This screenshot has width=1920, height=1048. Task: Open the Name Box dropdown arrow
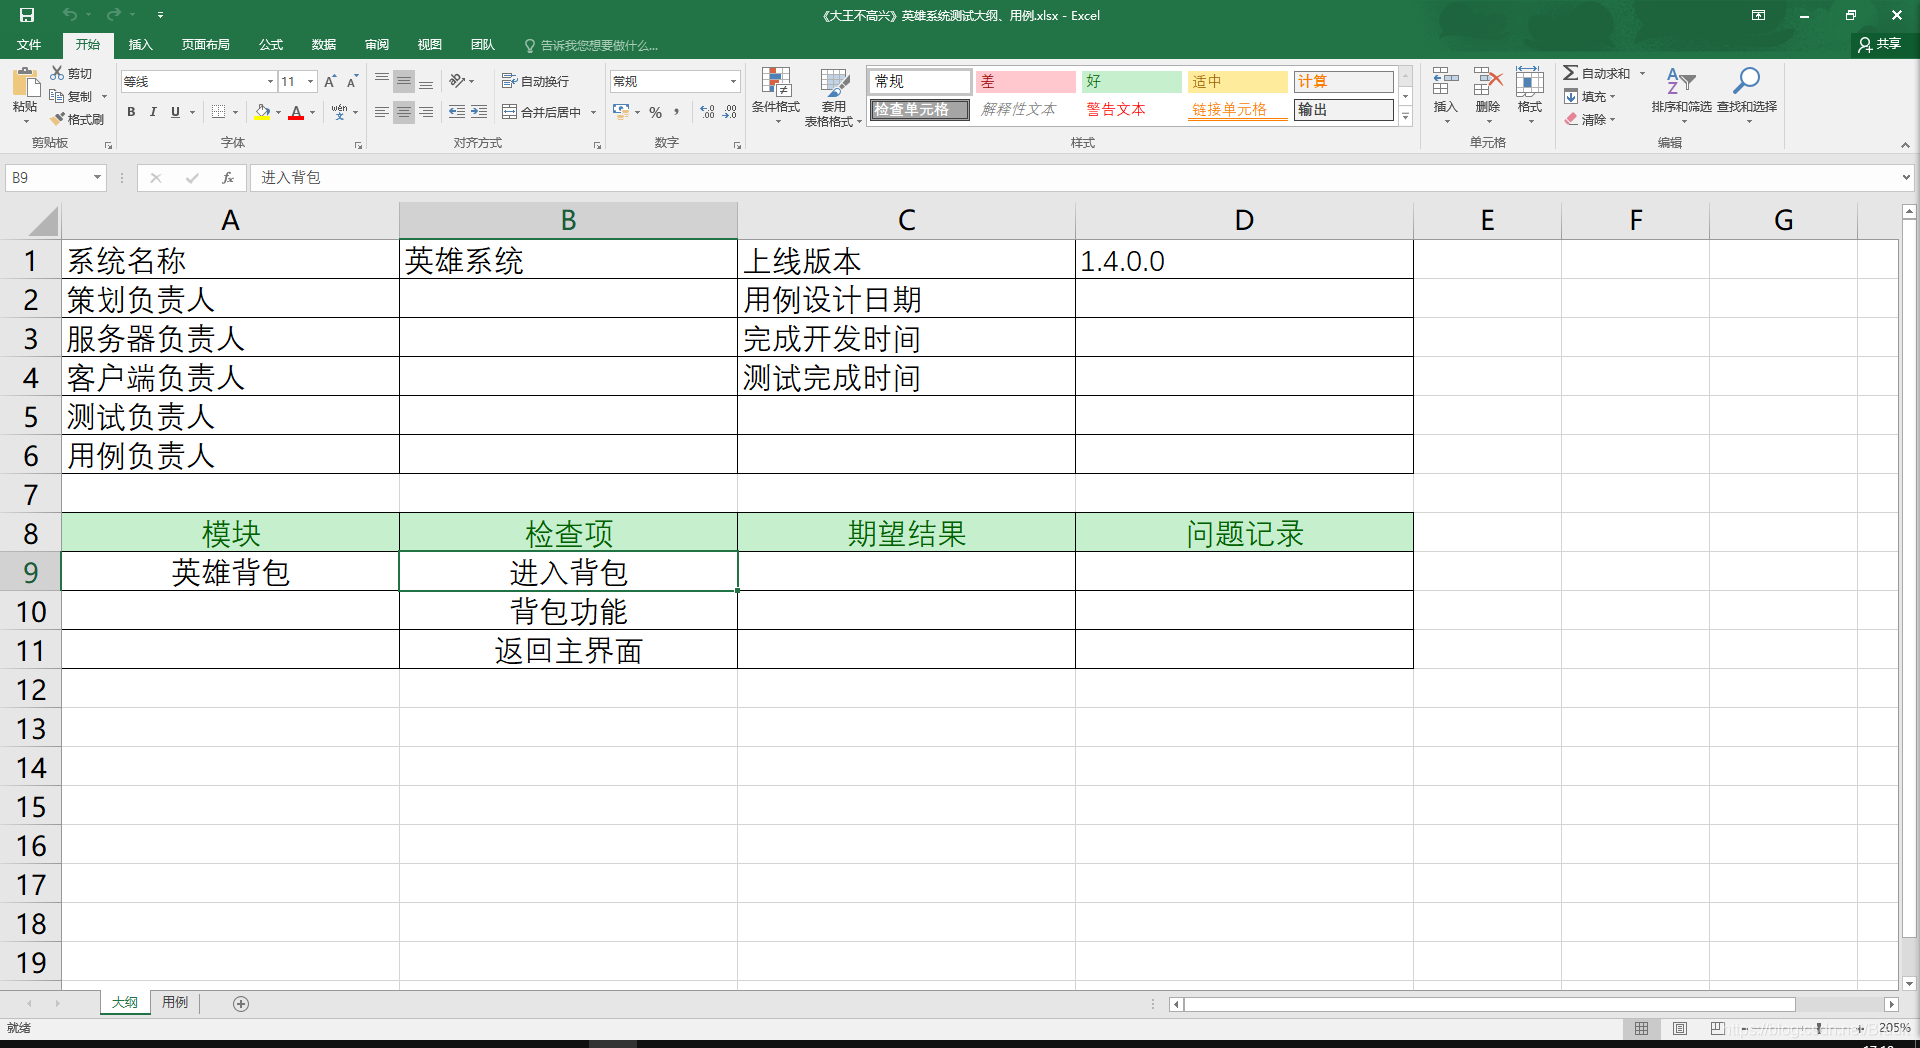tap(97, 178)
